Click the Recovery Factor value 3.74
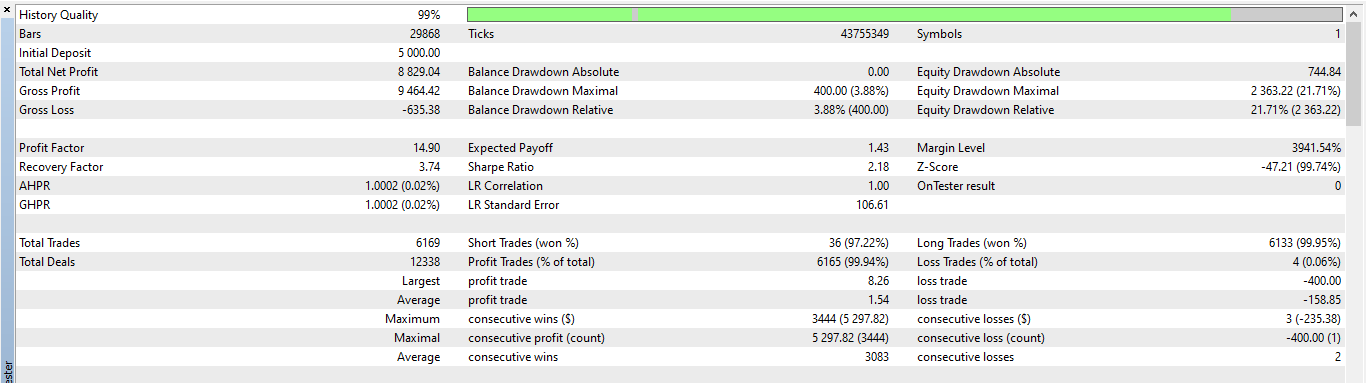Image resolution: width=1366 pixels, height=383 pixels. 430,167
